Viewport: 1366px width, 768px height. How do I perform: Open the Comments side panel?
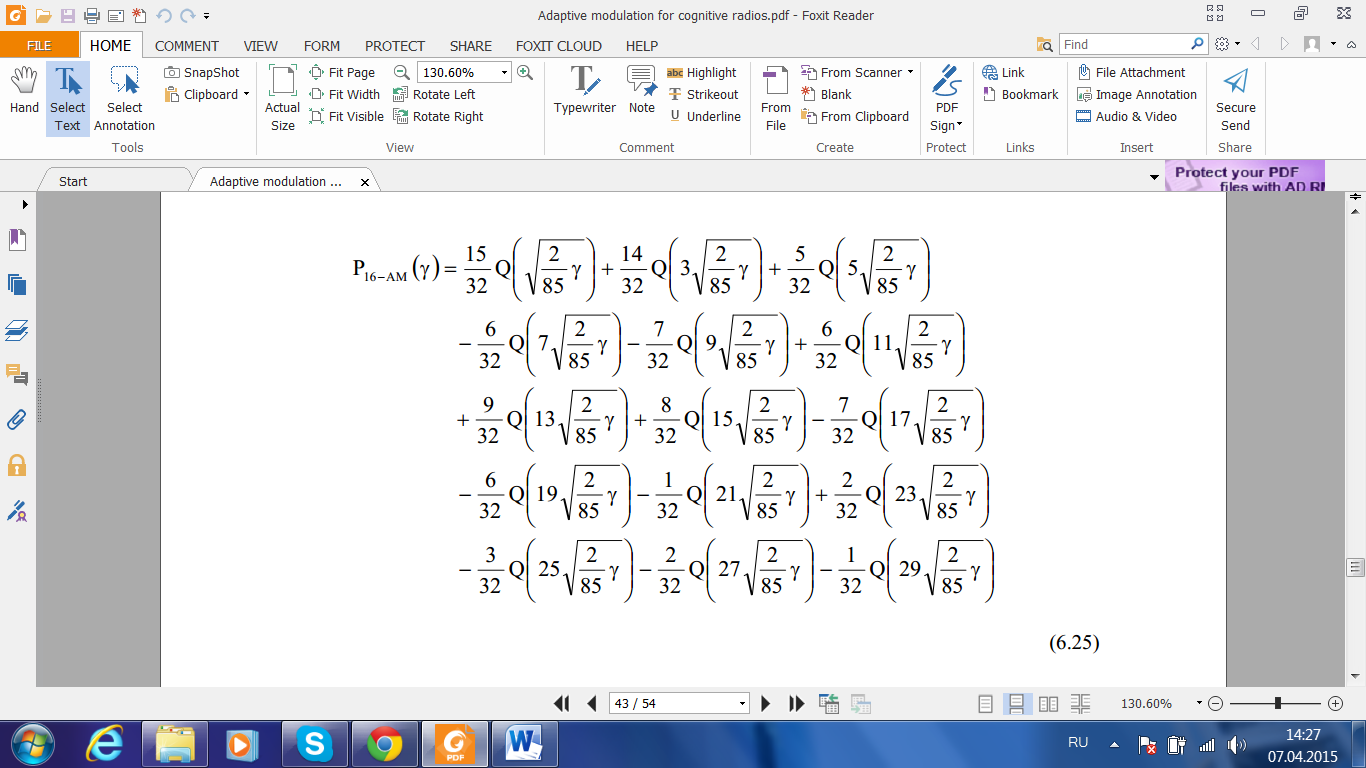[17, 375]
